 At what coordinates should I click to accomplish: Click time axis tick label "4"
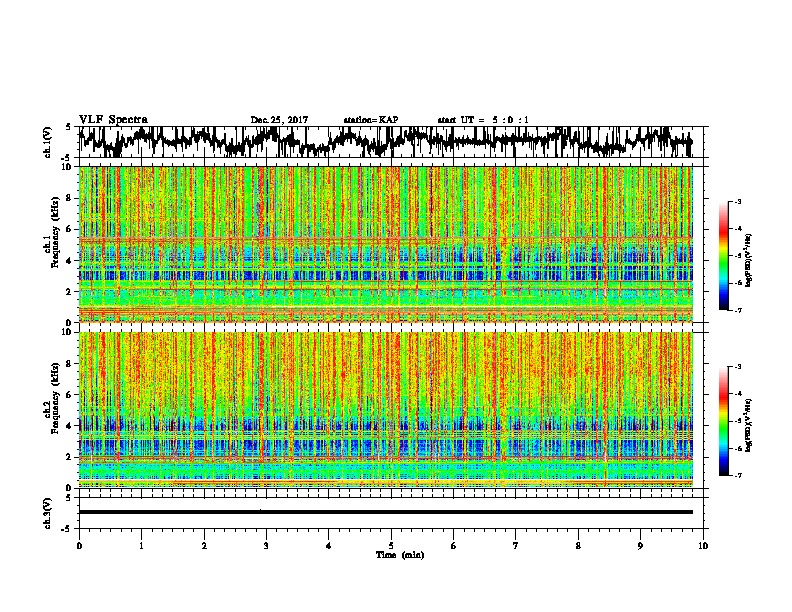329,546
